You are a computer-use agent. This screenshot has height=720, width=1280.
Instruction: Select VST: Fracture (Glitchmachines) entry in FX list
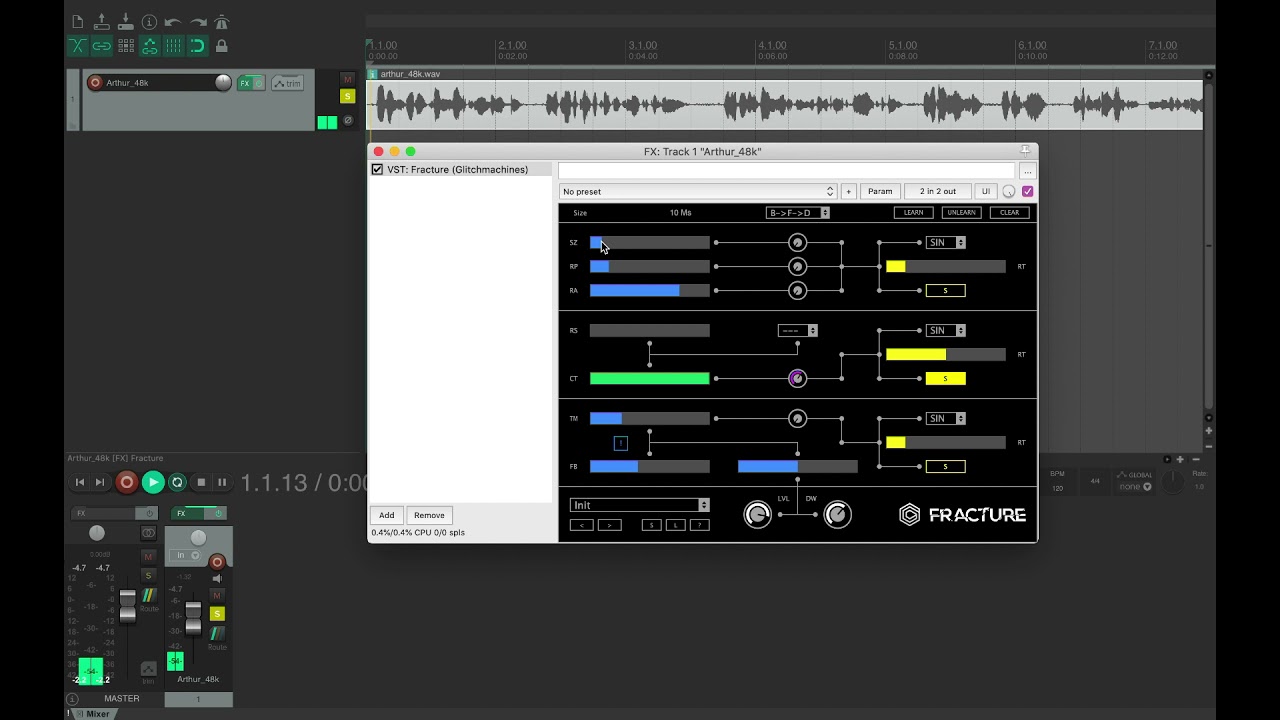click(458, 170)
